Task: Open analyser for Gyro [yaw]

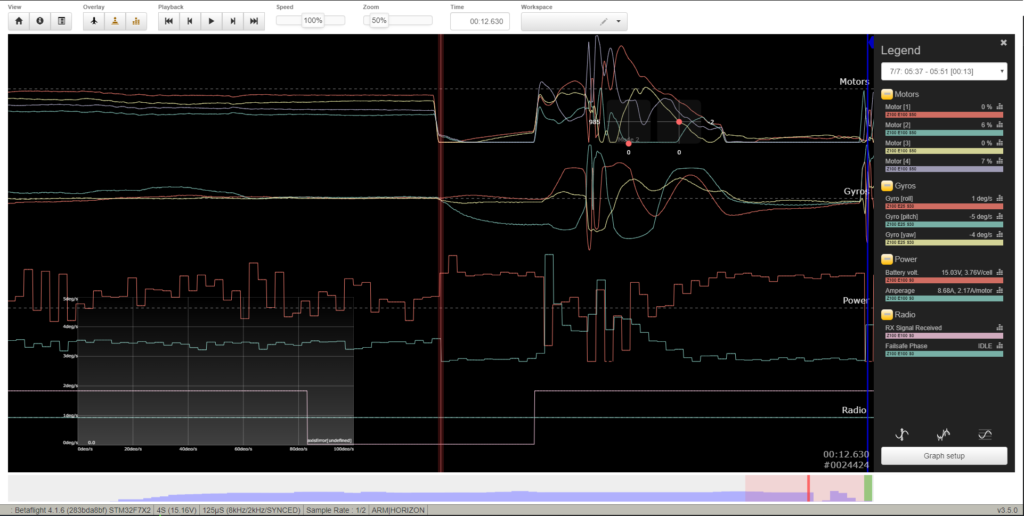Action: [1000, 234]
